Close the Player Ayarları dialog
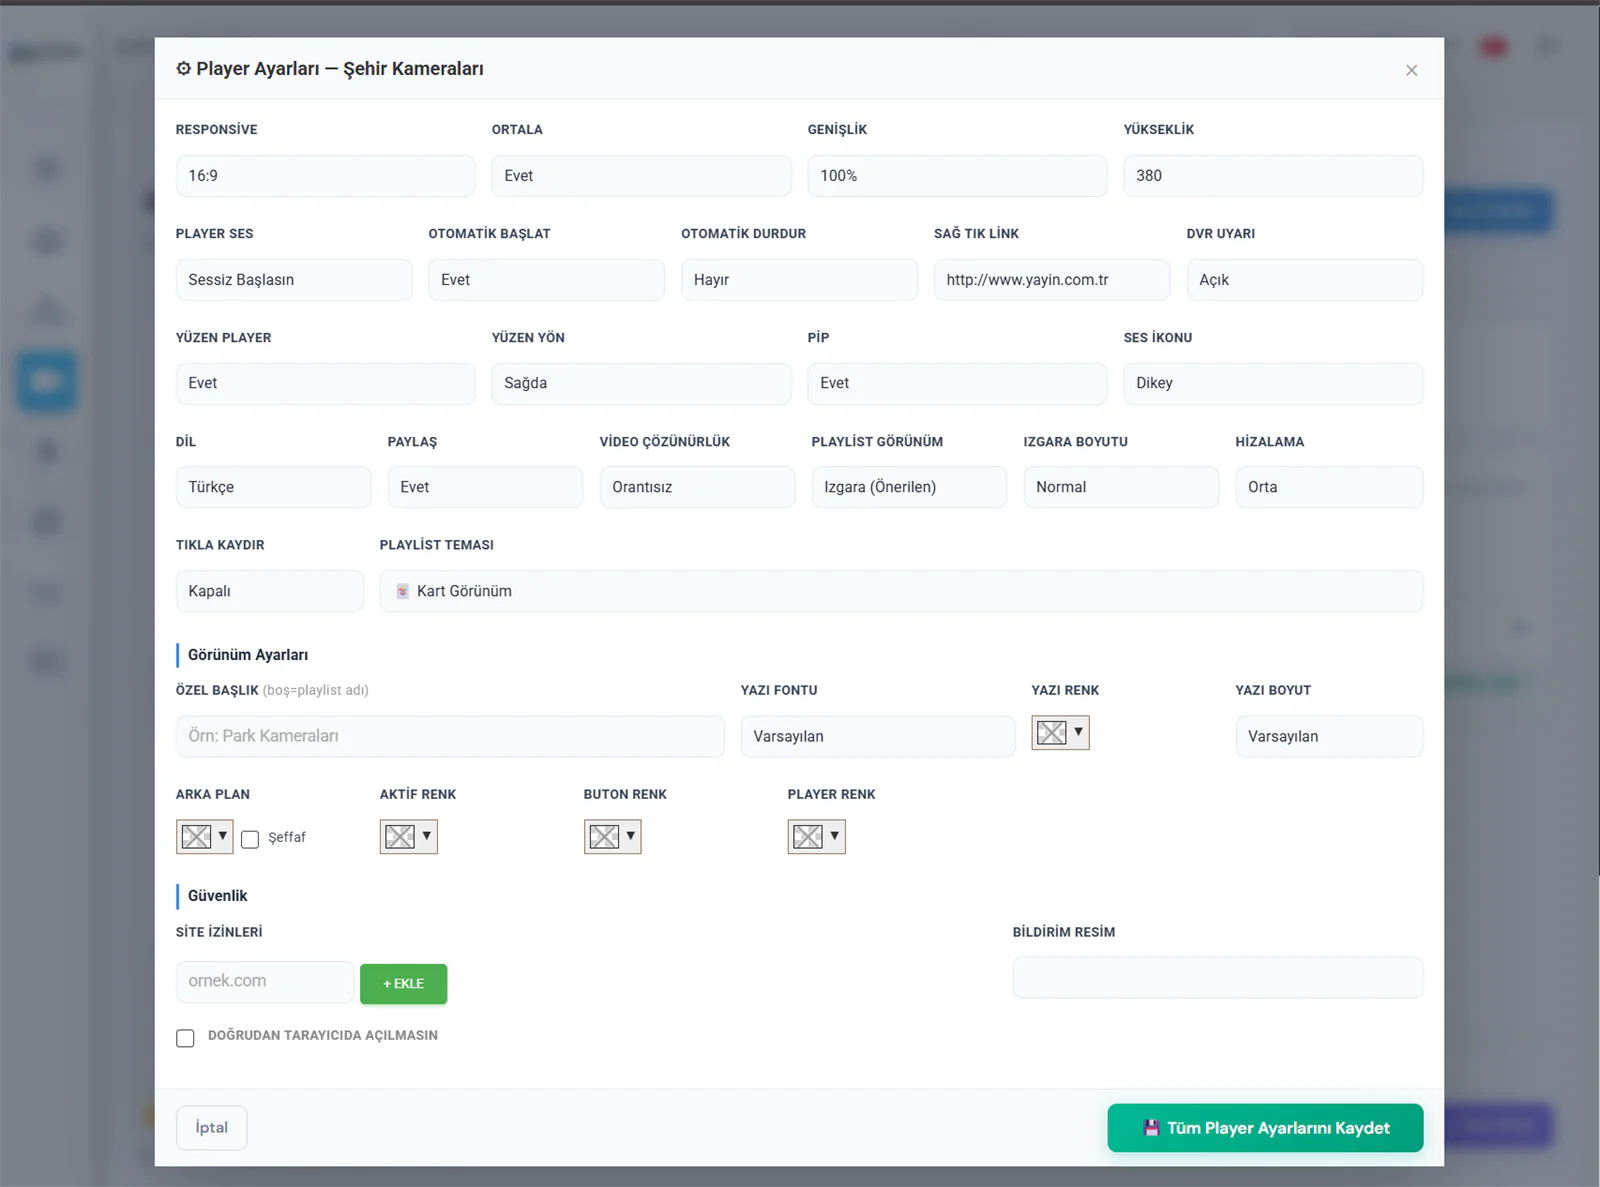Screen dimensions: 1600x1187 point(1411,70)
